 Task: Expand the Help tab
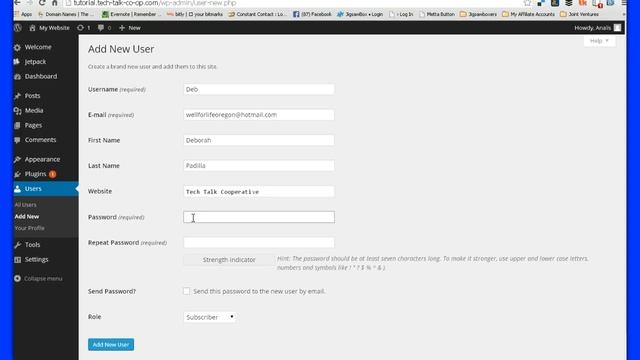click(x=599, y=41)
